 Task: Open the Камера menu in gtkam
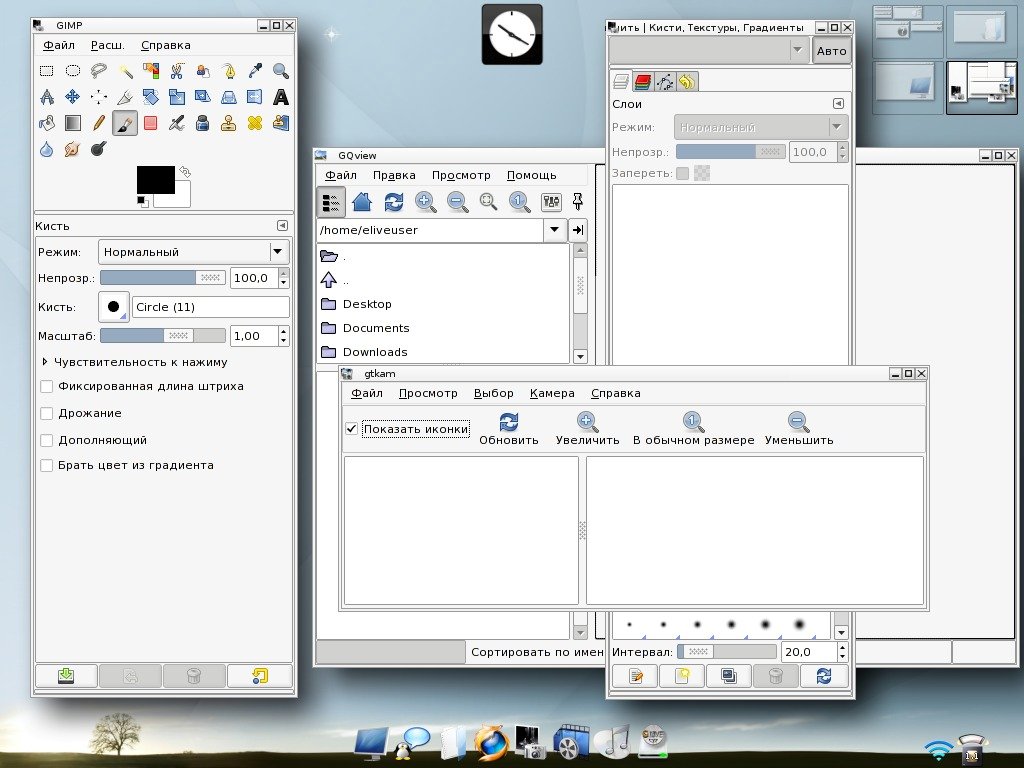click(552, 393)
